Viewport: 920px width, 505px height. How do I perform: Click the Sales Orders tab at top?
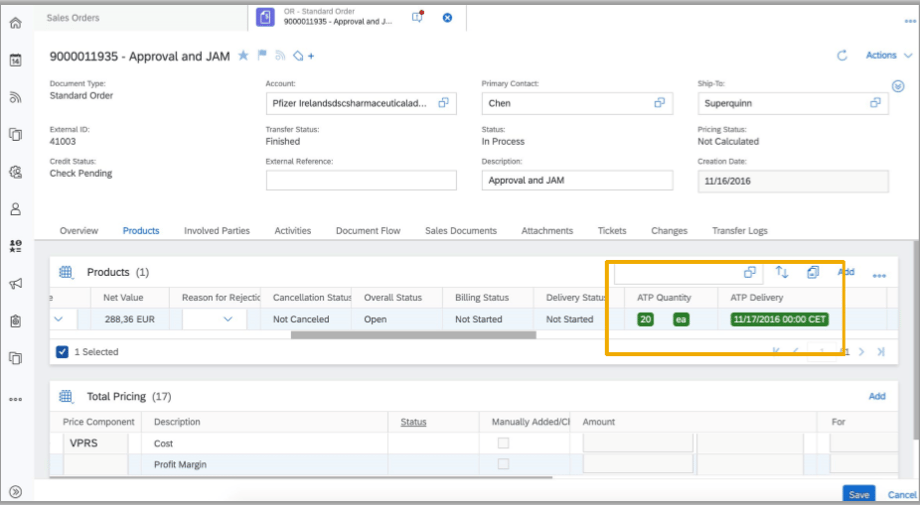[73, 18]
